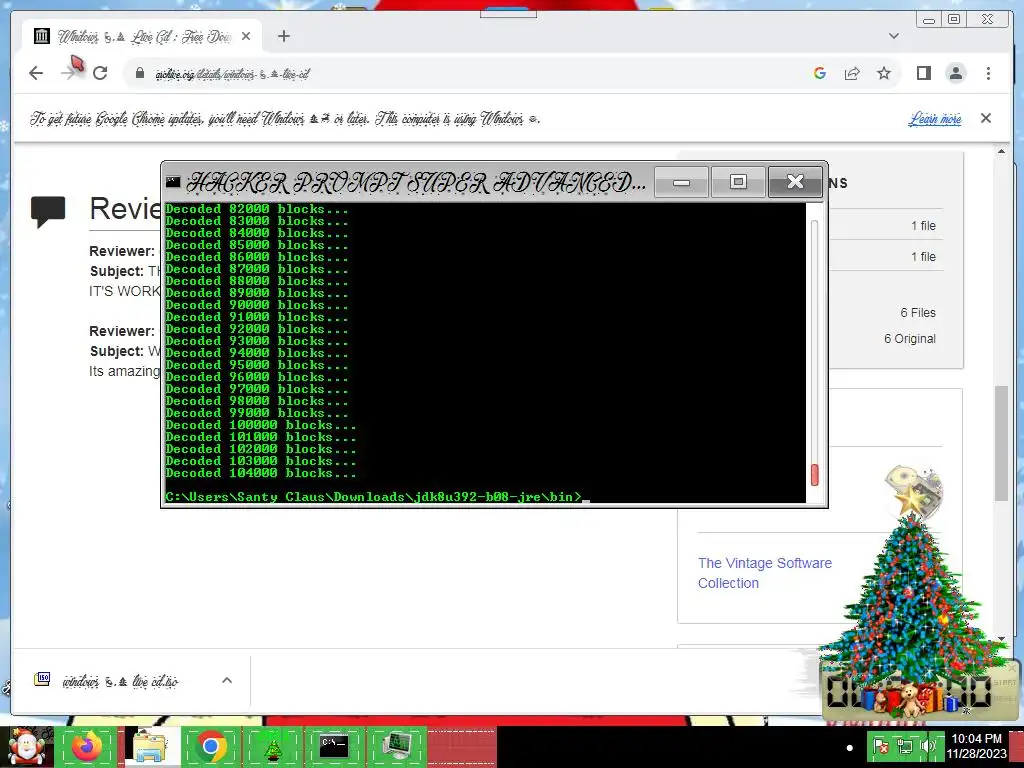Toggle Chrome side panel

923,73
